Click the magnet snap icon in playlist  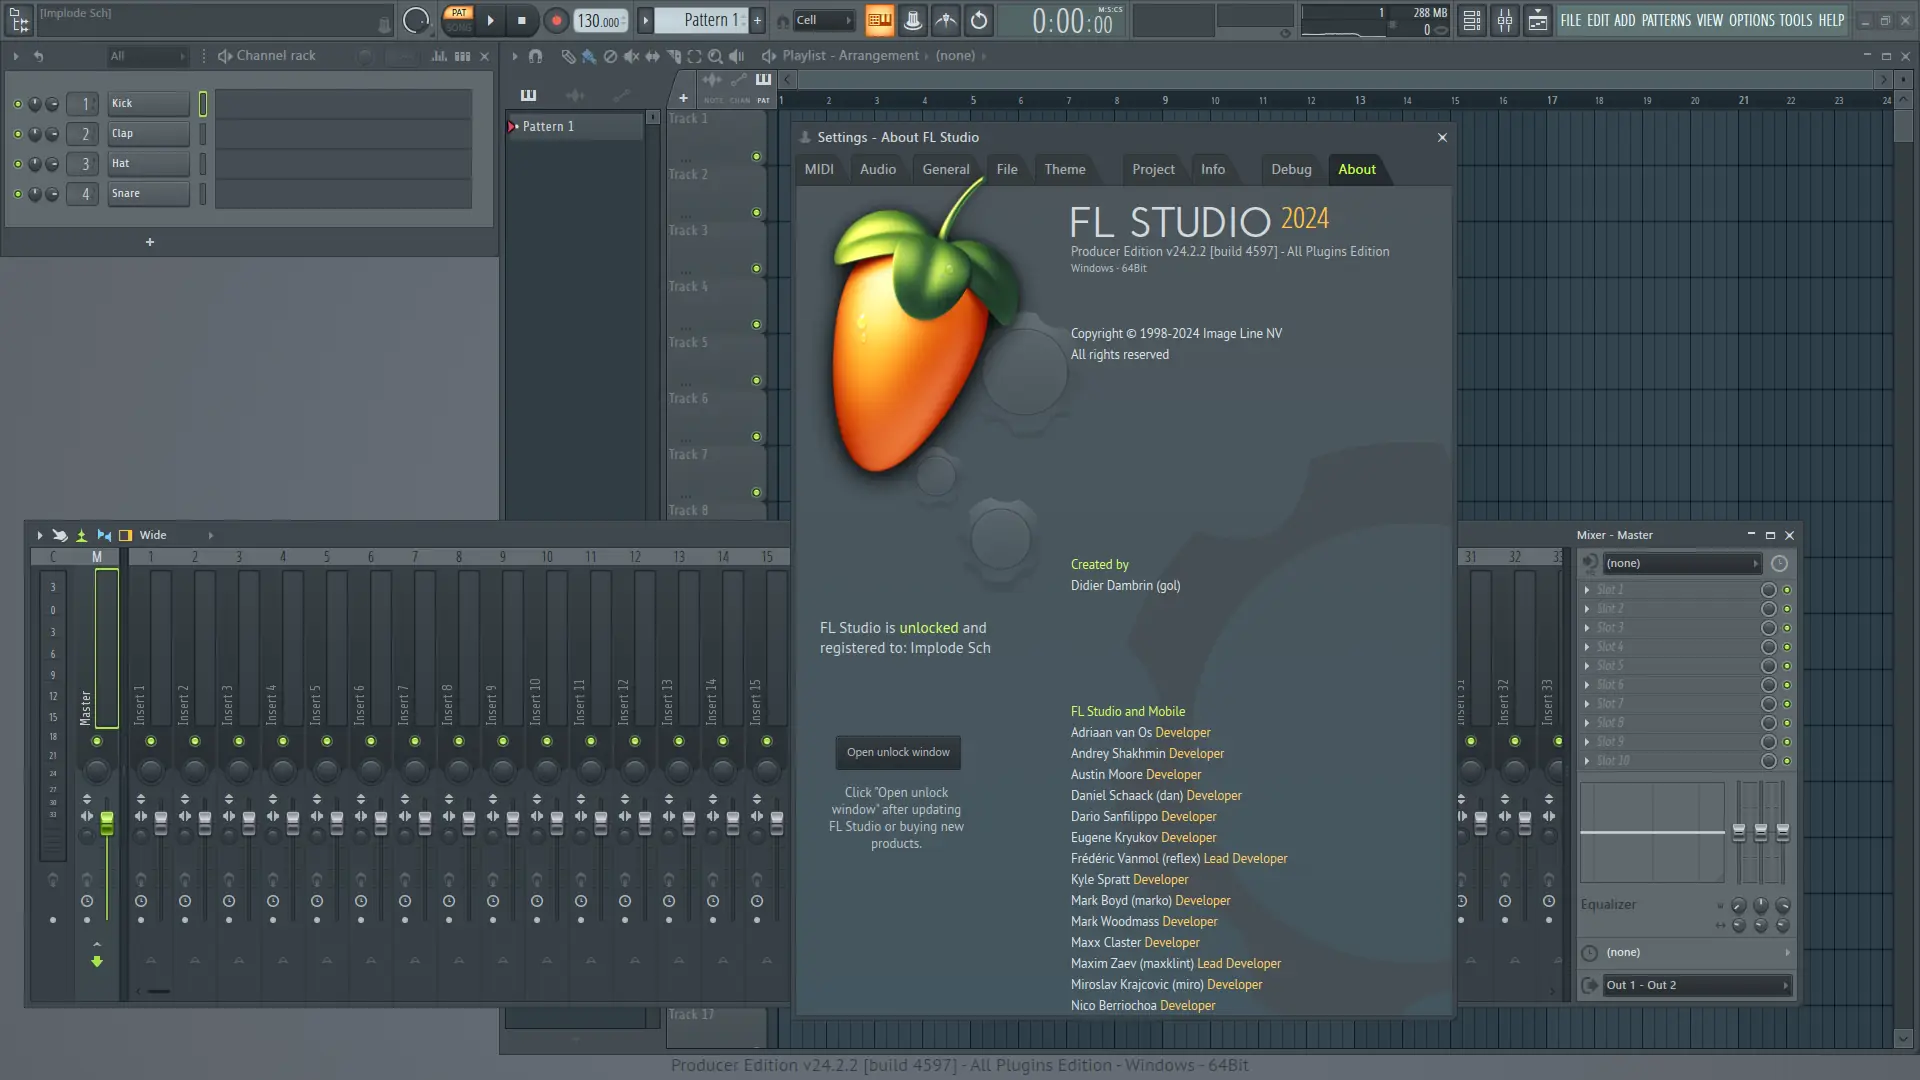click(536, 56)
